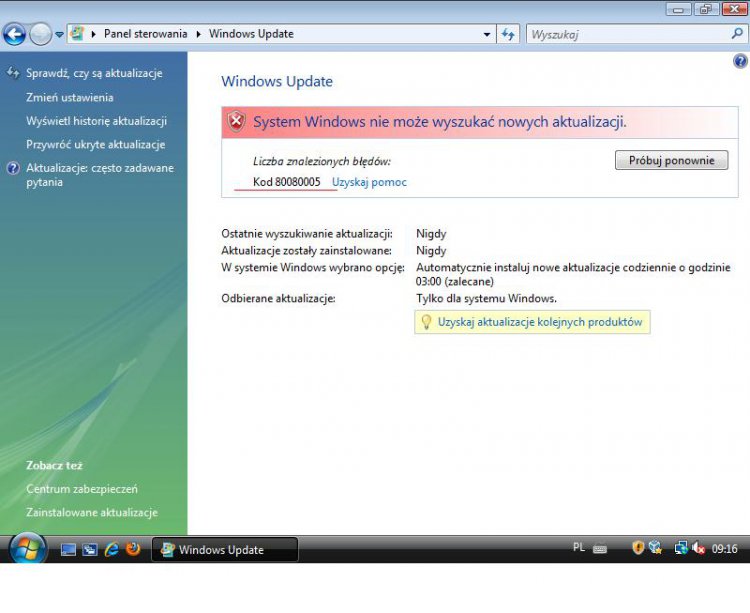750x613 pixels.
Task: Click the Windows Update page heading
Action: click(x=277, y=81)
